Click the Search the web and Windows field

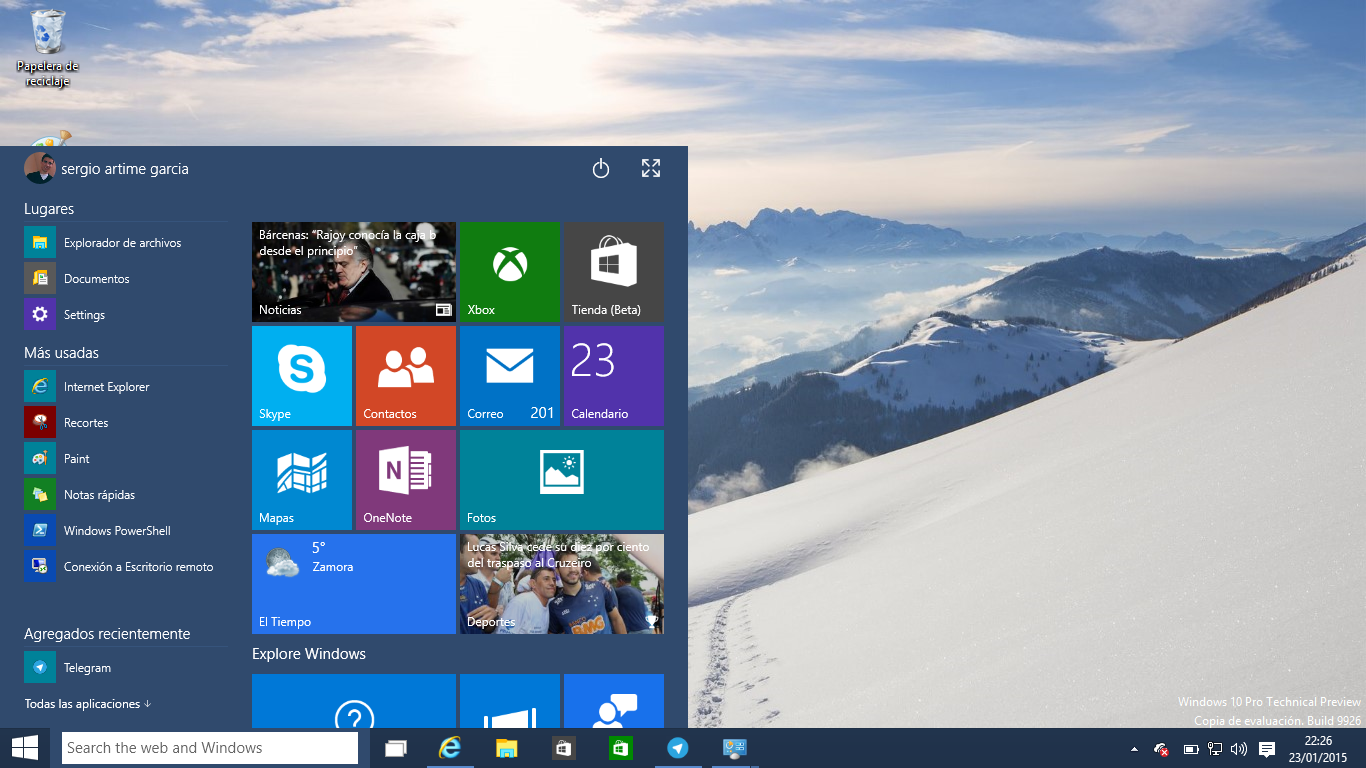point(210,747)
